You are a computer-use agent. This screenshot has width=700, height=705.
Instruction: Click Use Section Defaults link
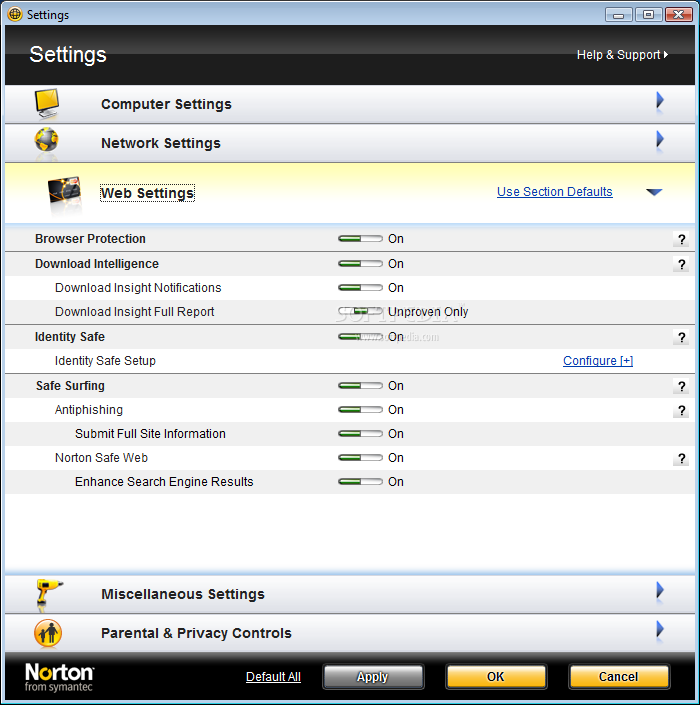click(554, 192)
